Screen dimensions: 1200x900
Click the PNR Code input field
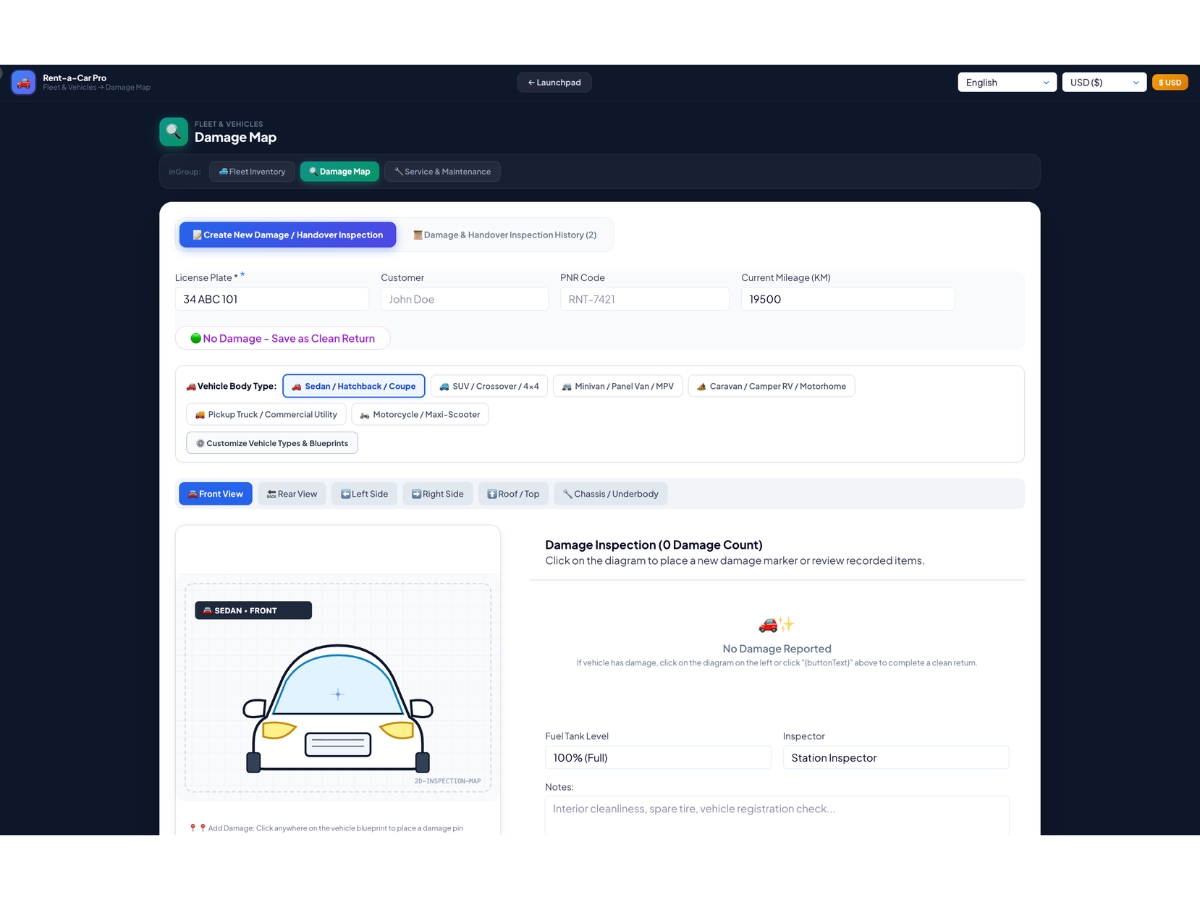[645, 299]
